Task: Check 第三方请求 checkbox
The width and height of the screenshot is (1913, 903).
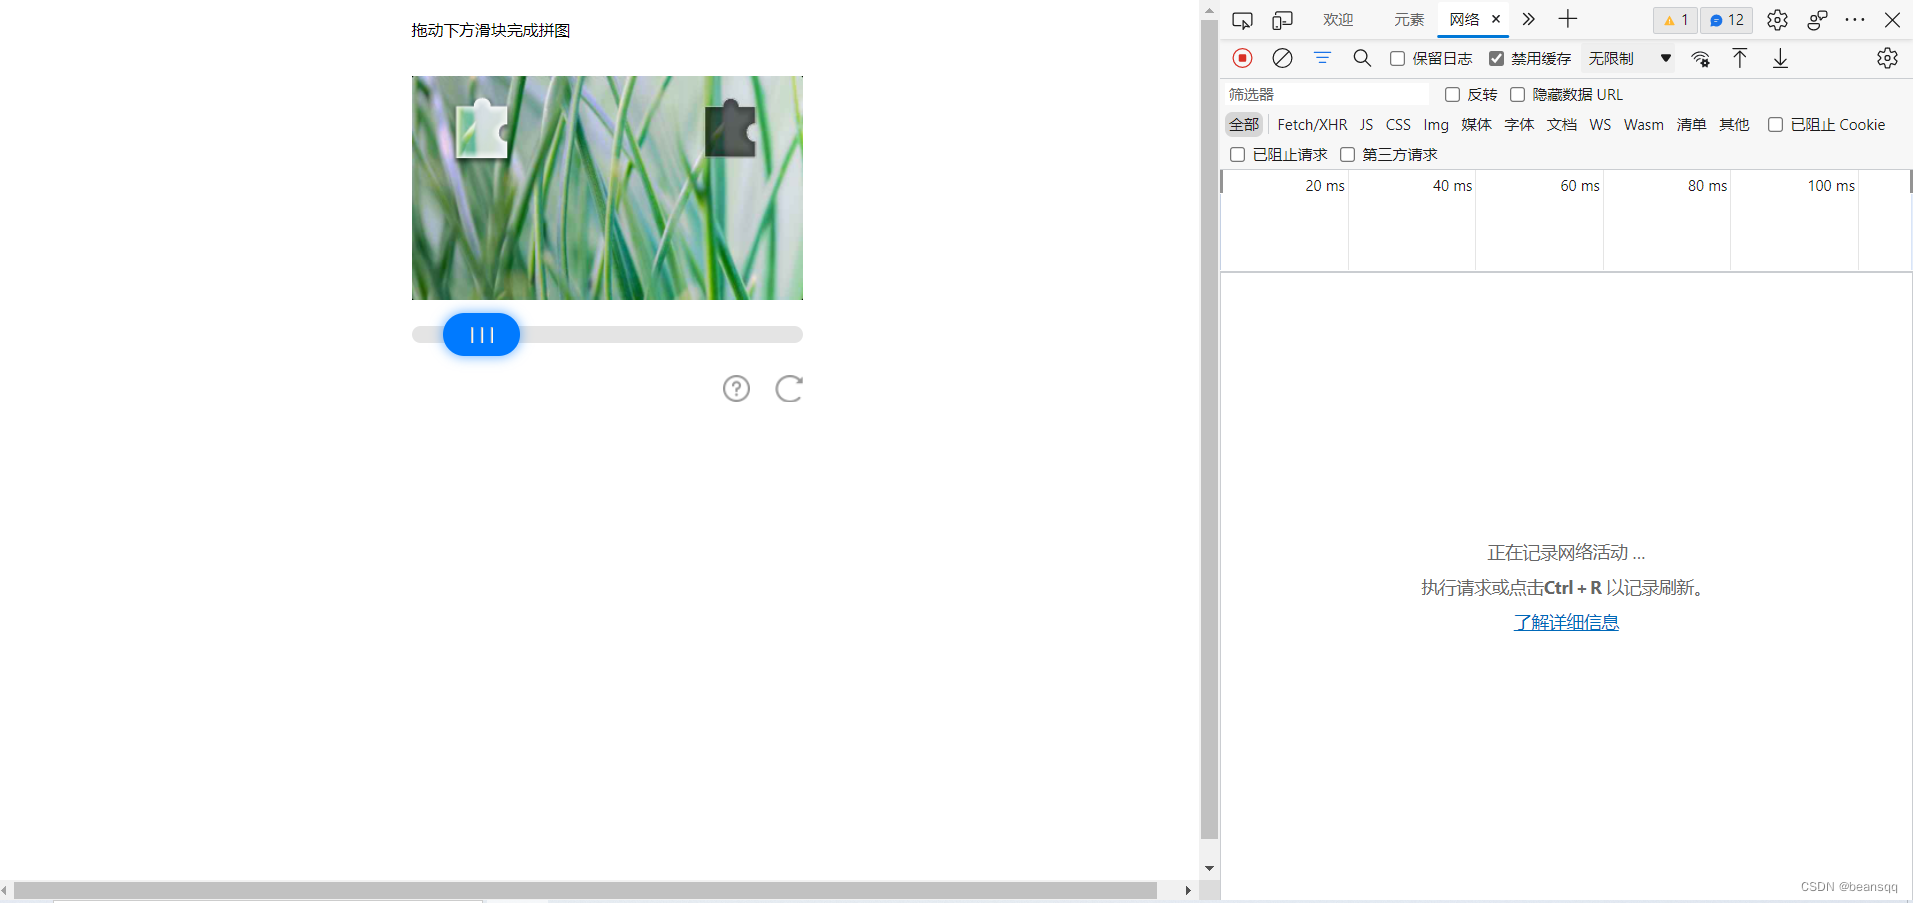Action: coord(1347,154)
